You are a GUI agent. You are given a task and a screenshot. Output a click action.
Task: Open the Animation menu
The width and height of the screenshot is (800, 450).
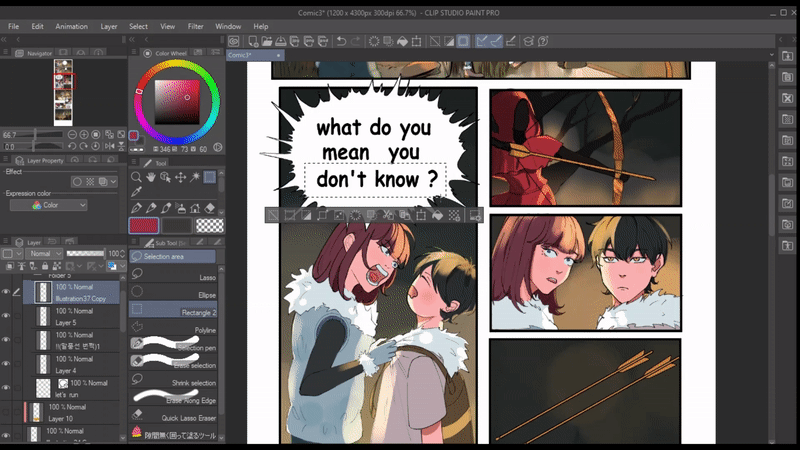click(x=71, y=27)
